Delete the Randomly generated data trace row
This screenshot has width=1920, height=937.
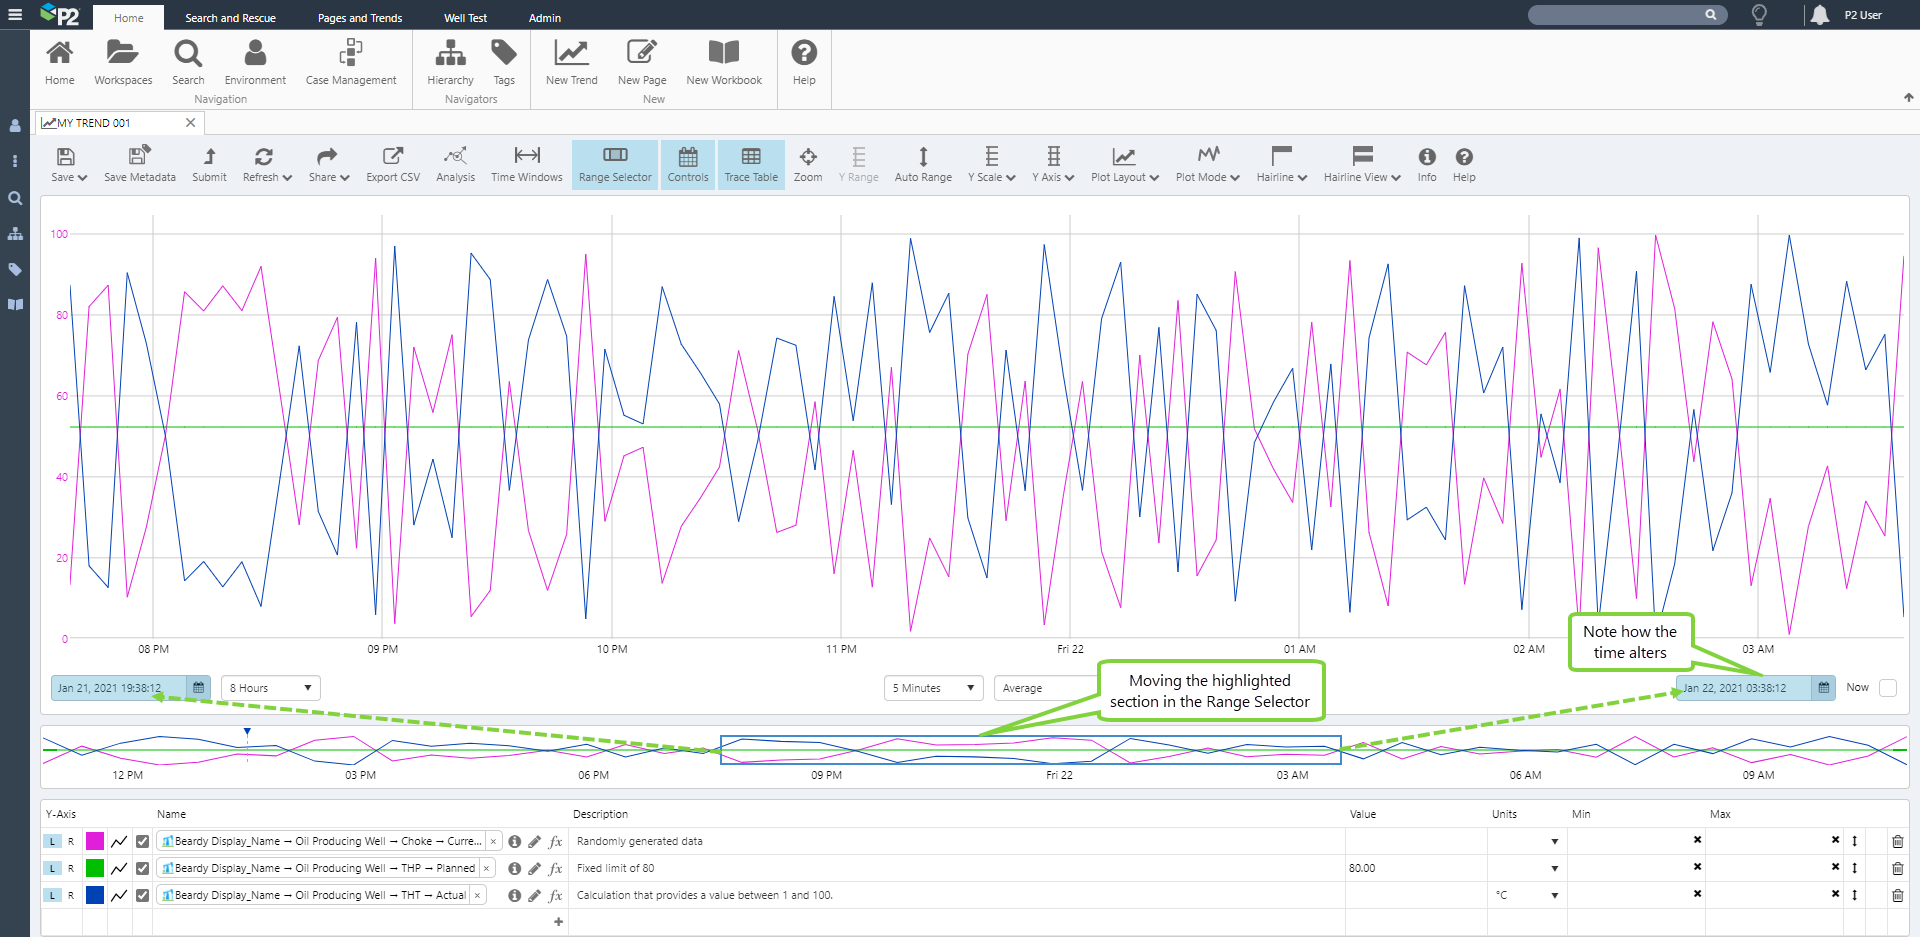click(1897, 842)
